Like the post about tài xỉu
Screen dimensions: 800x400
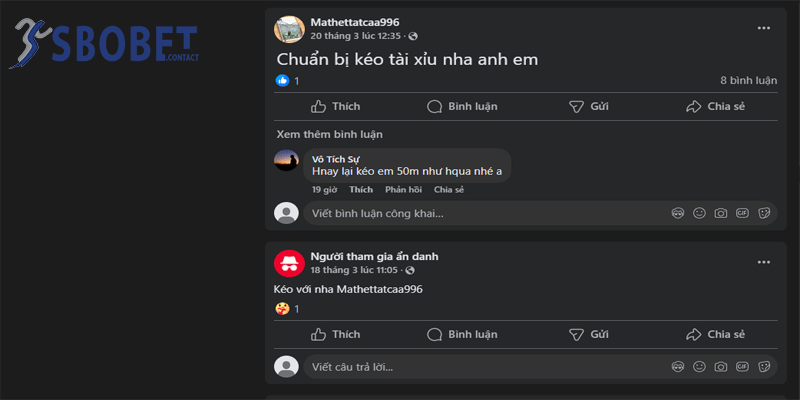coord(335,107)
